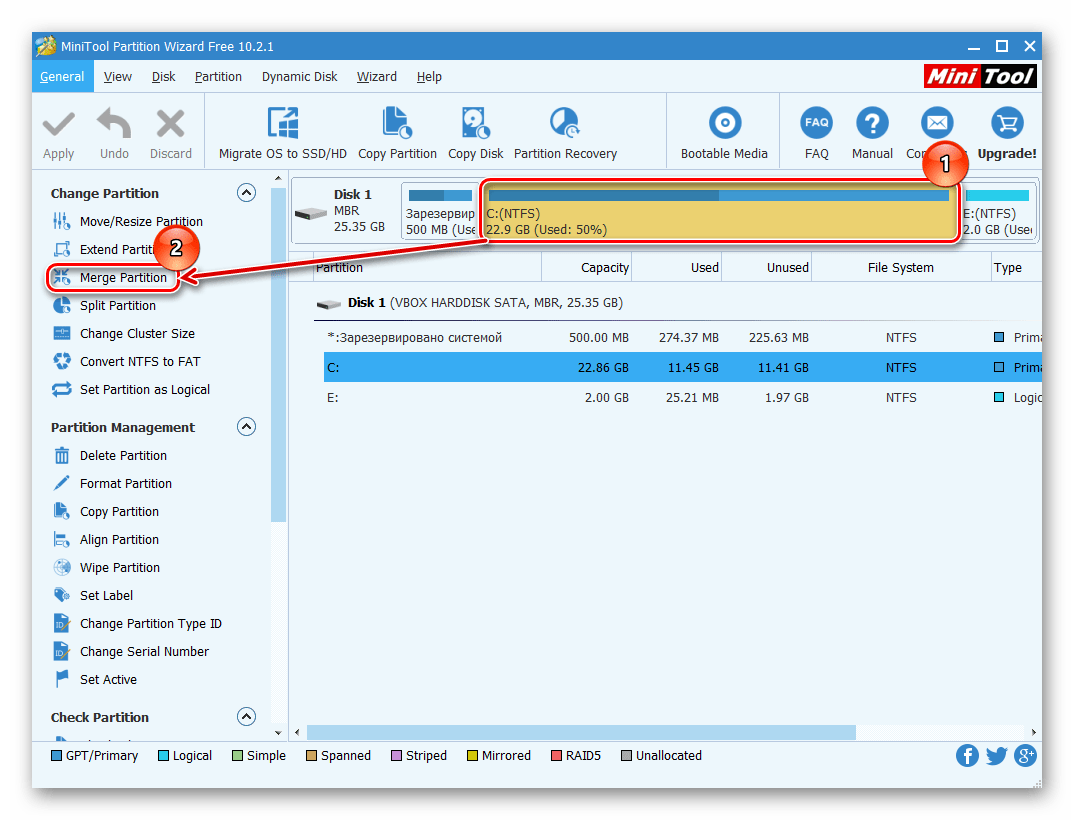Collapse the Check Partition section
The height and width of the screenshot is (820, 1074).
tap(247, 717)
